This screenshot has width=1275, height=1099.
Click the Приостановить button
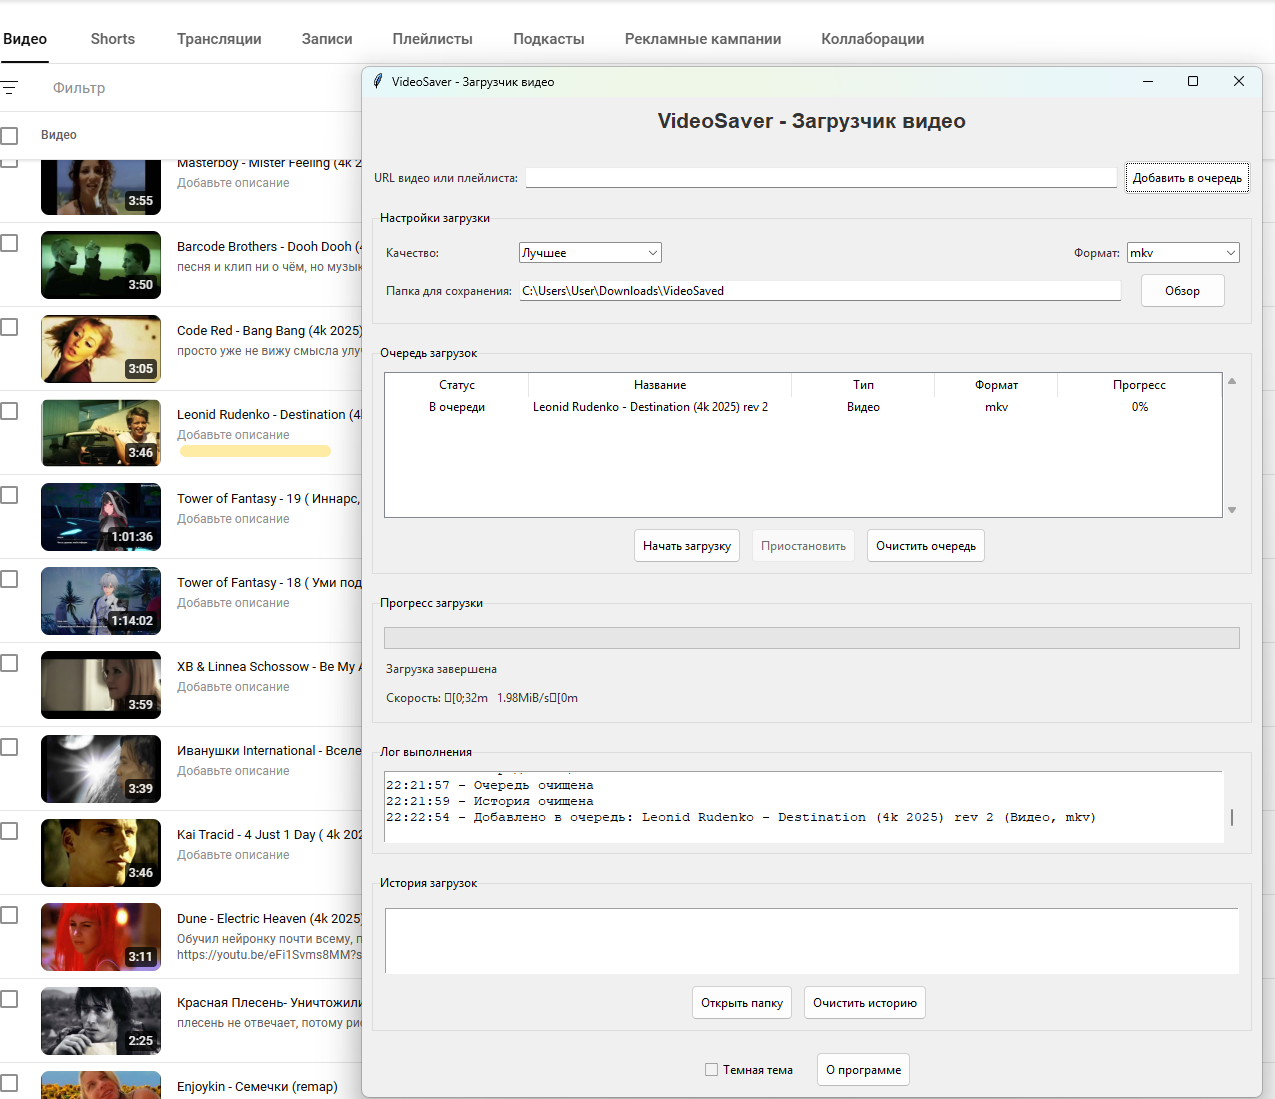tap(803, 546)
